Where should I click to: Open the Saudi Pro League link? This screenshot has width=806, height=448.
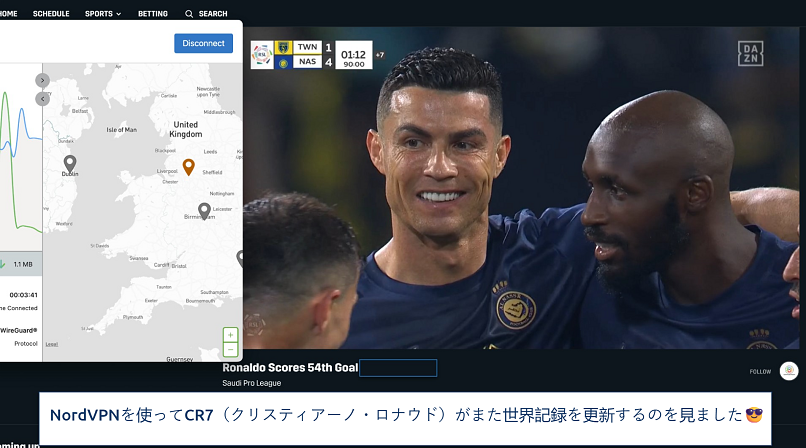(x=251, y=383)
